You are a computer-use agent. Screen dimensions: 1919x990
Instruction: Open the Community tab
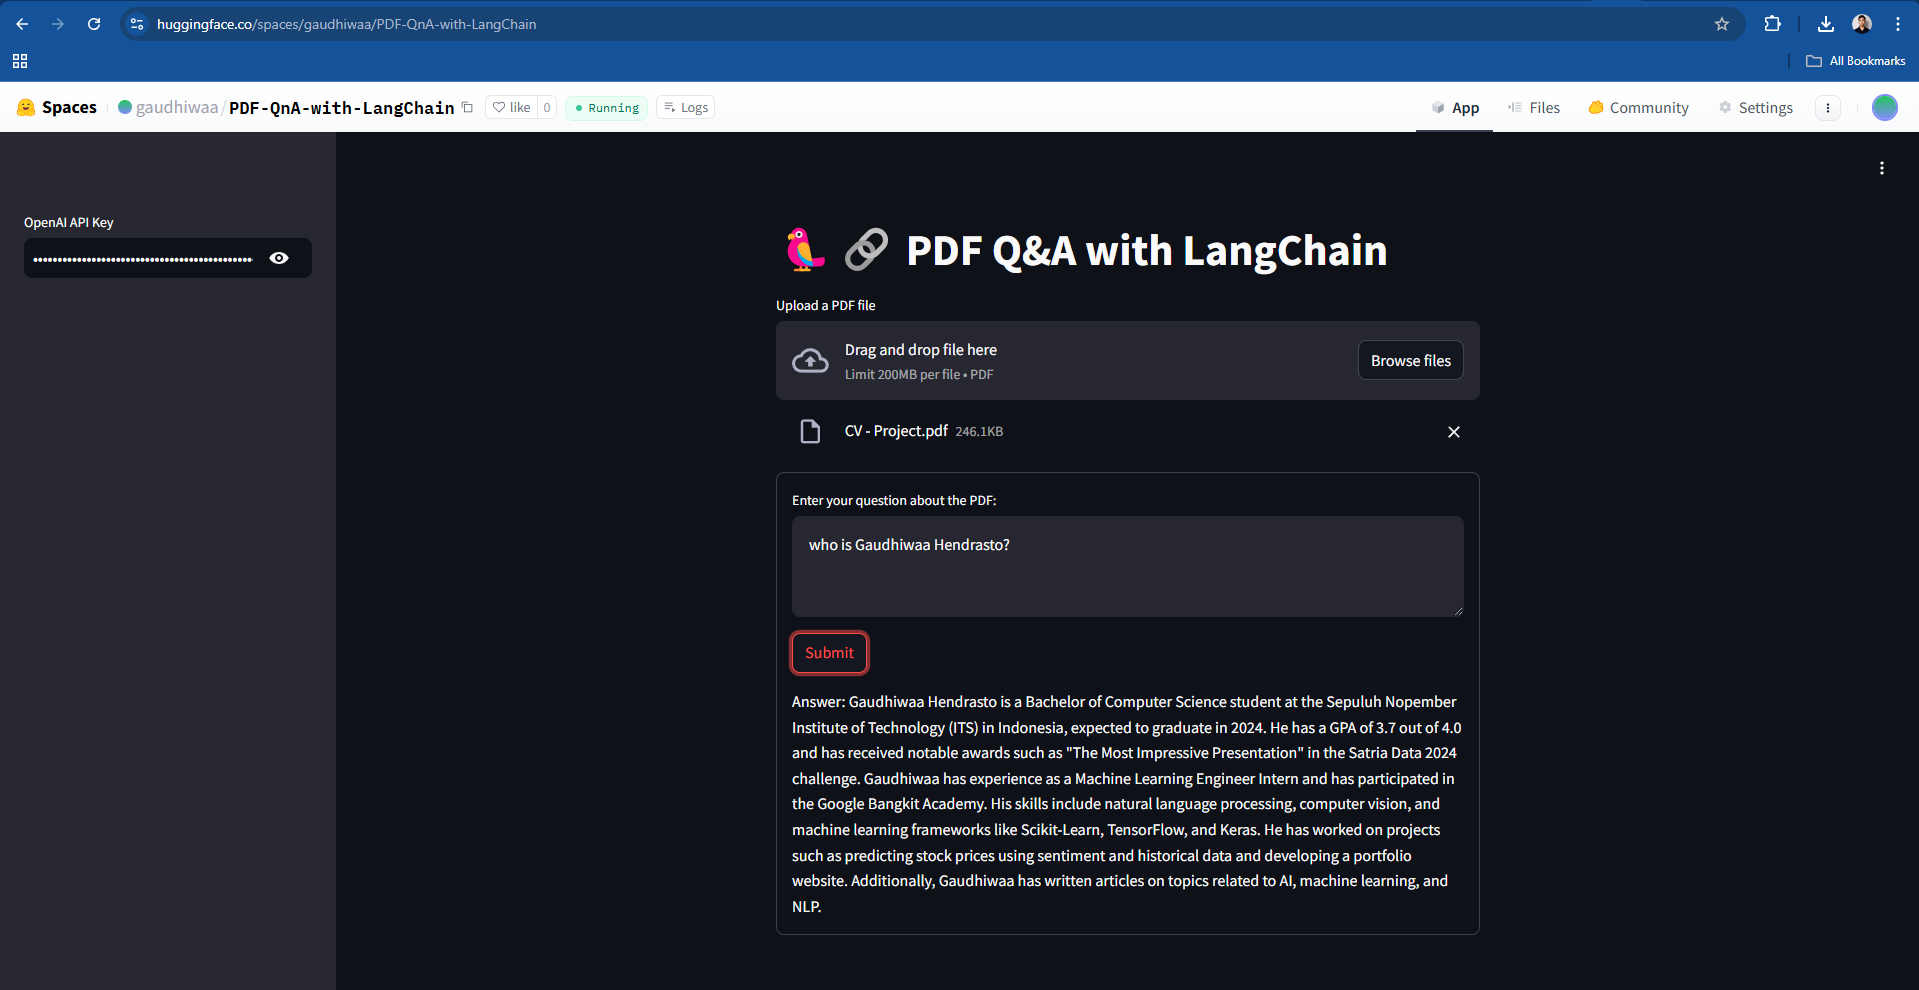tap(1638, 108)
